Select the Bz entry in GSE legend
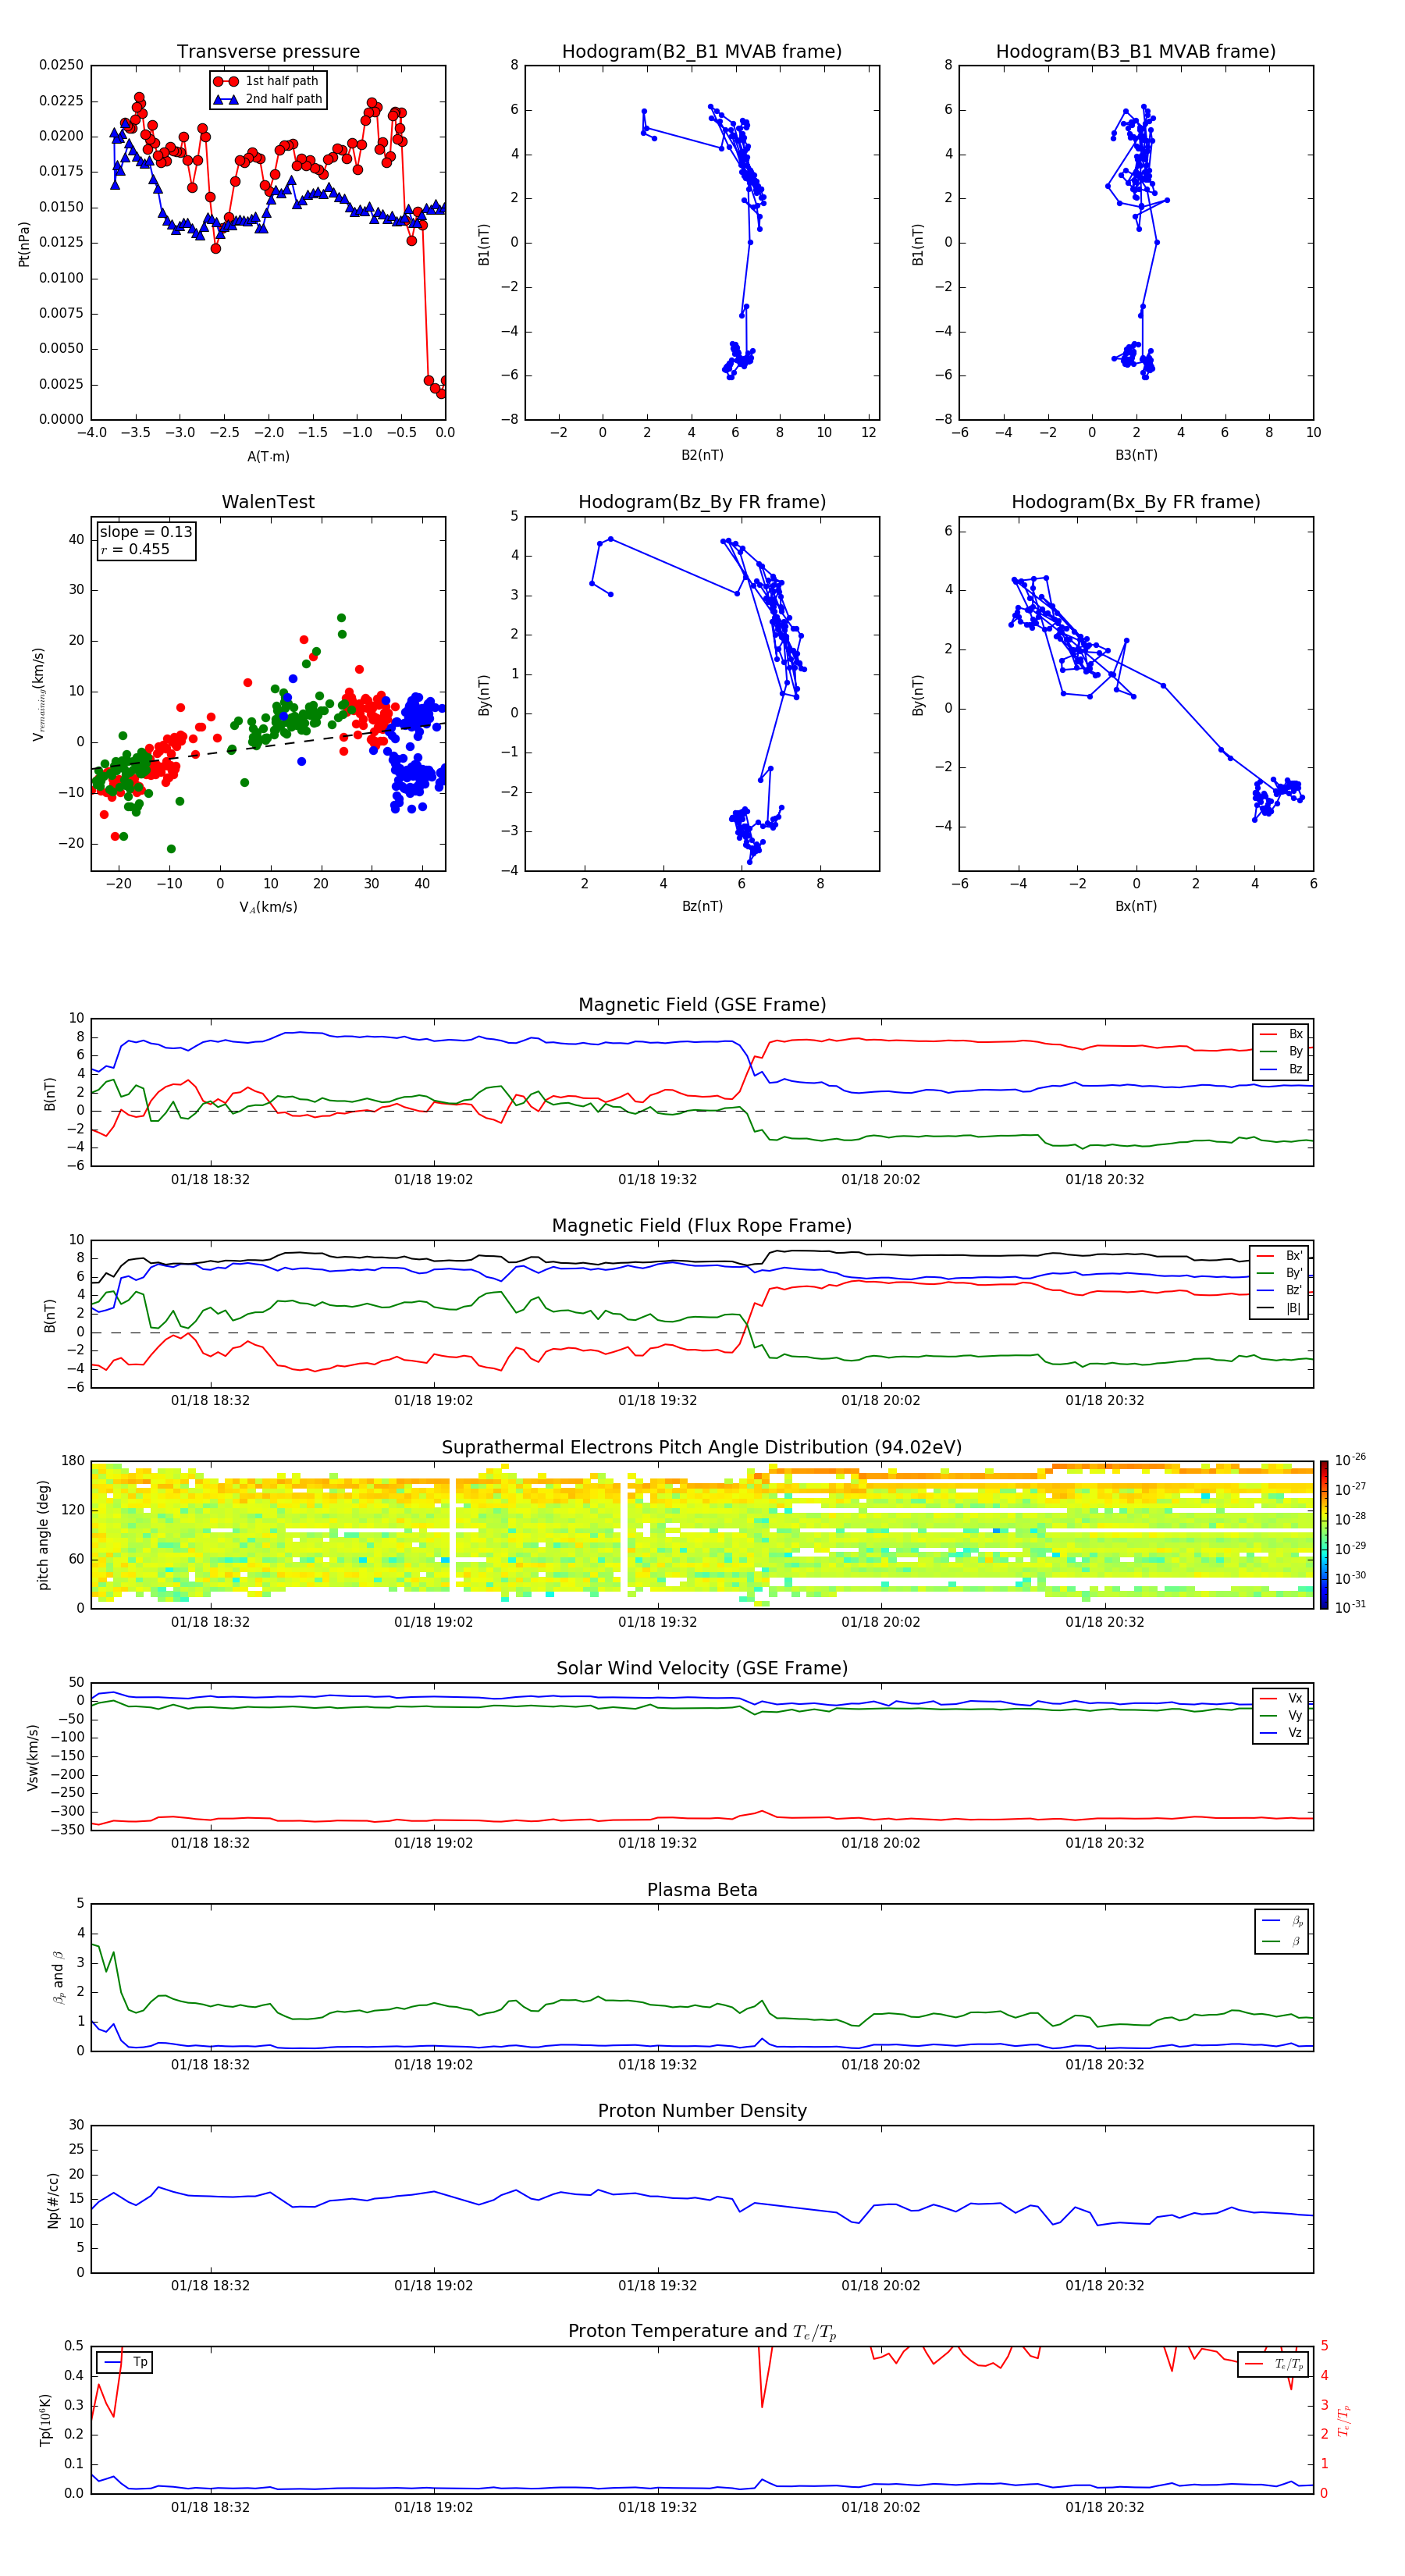The height and width of the screenshot is (2576, 1405). click(x=1282, y=1069)
